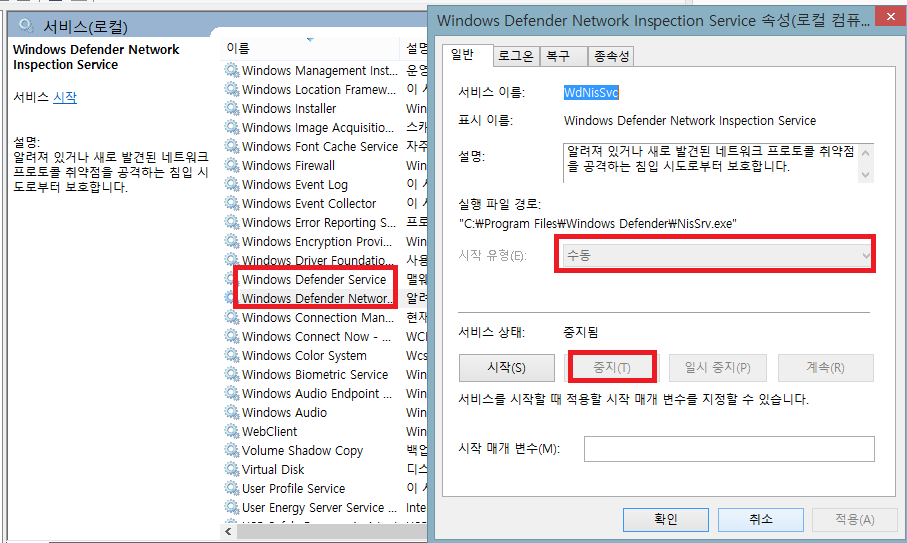Click the 서비스(로컬) header icon
Viewport: 907px width, 543px height.
pos(26,25)
